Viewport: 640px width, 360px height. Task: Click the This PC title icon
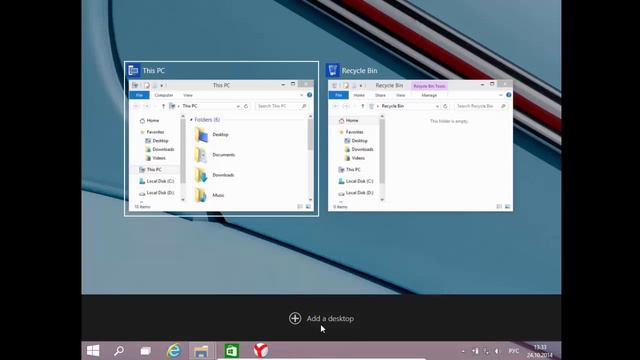coord(133,71)
